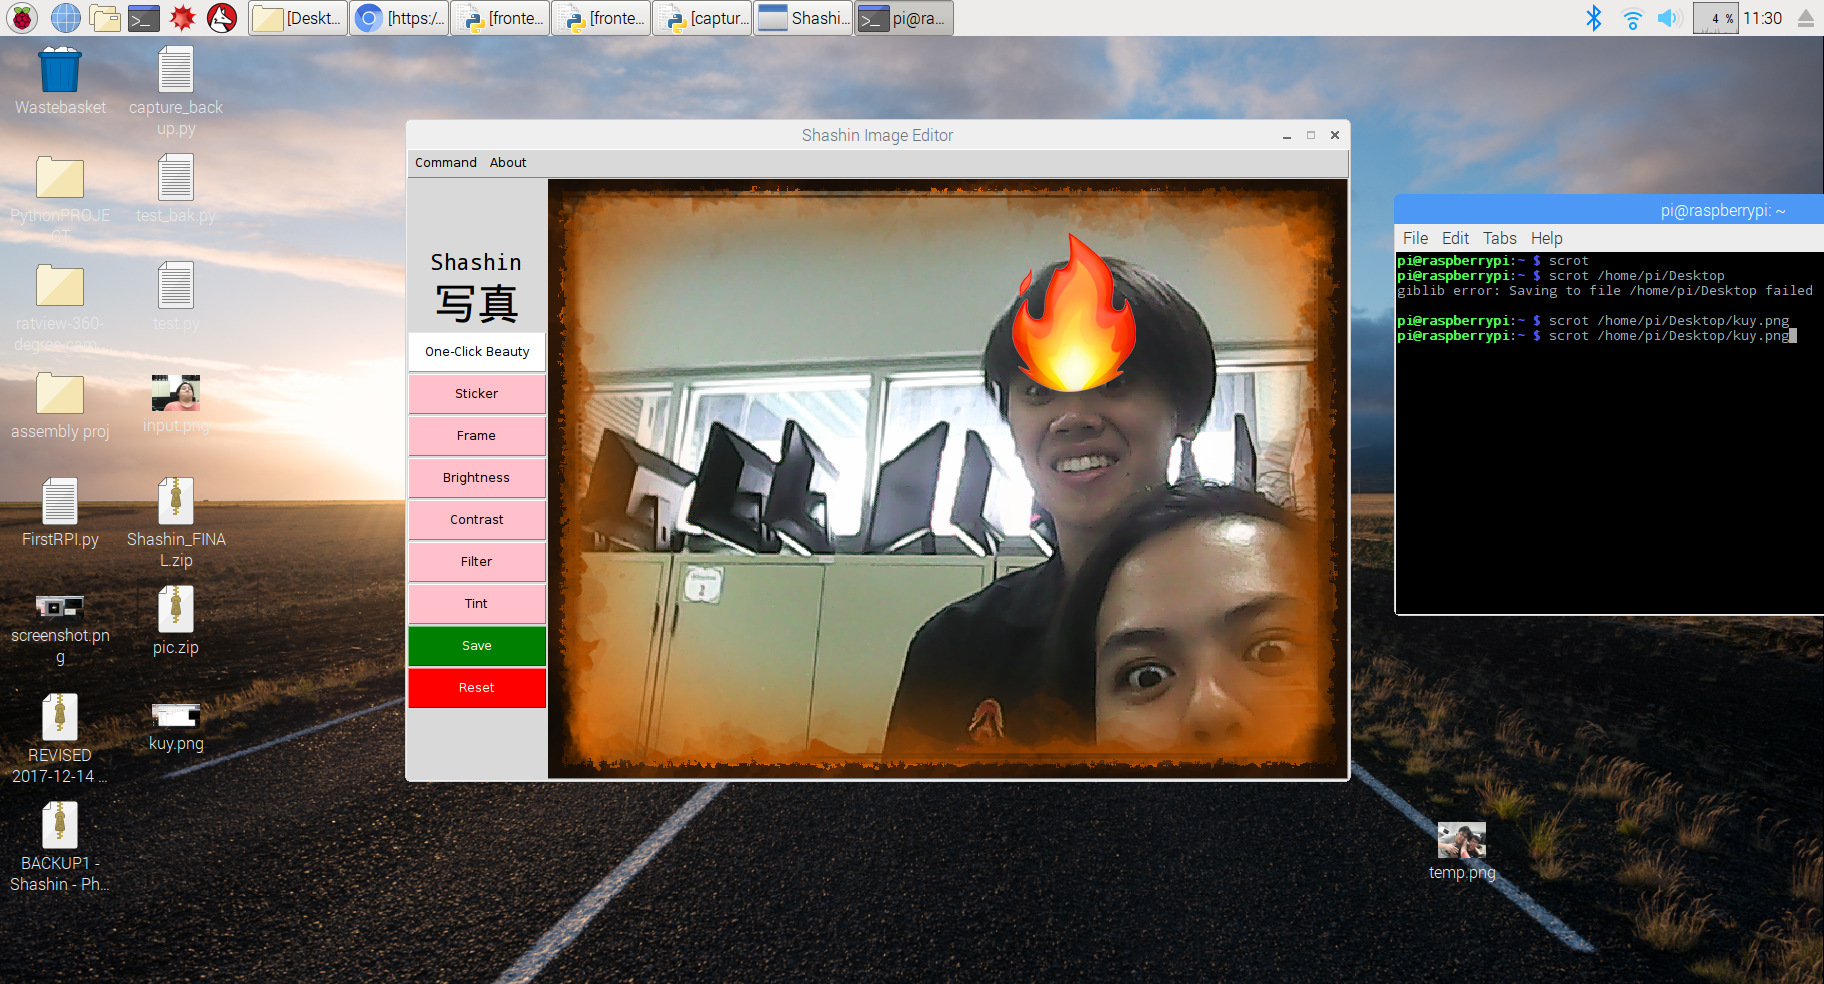Click the 11:30 clock in the panel
The image size is (1824, 984).
(1763, 18)
